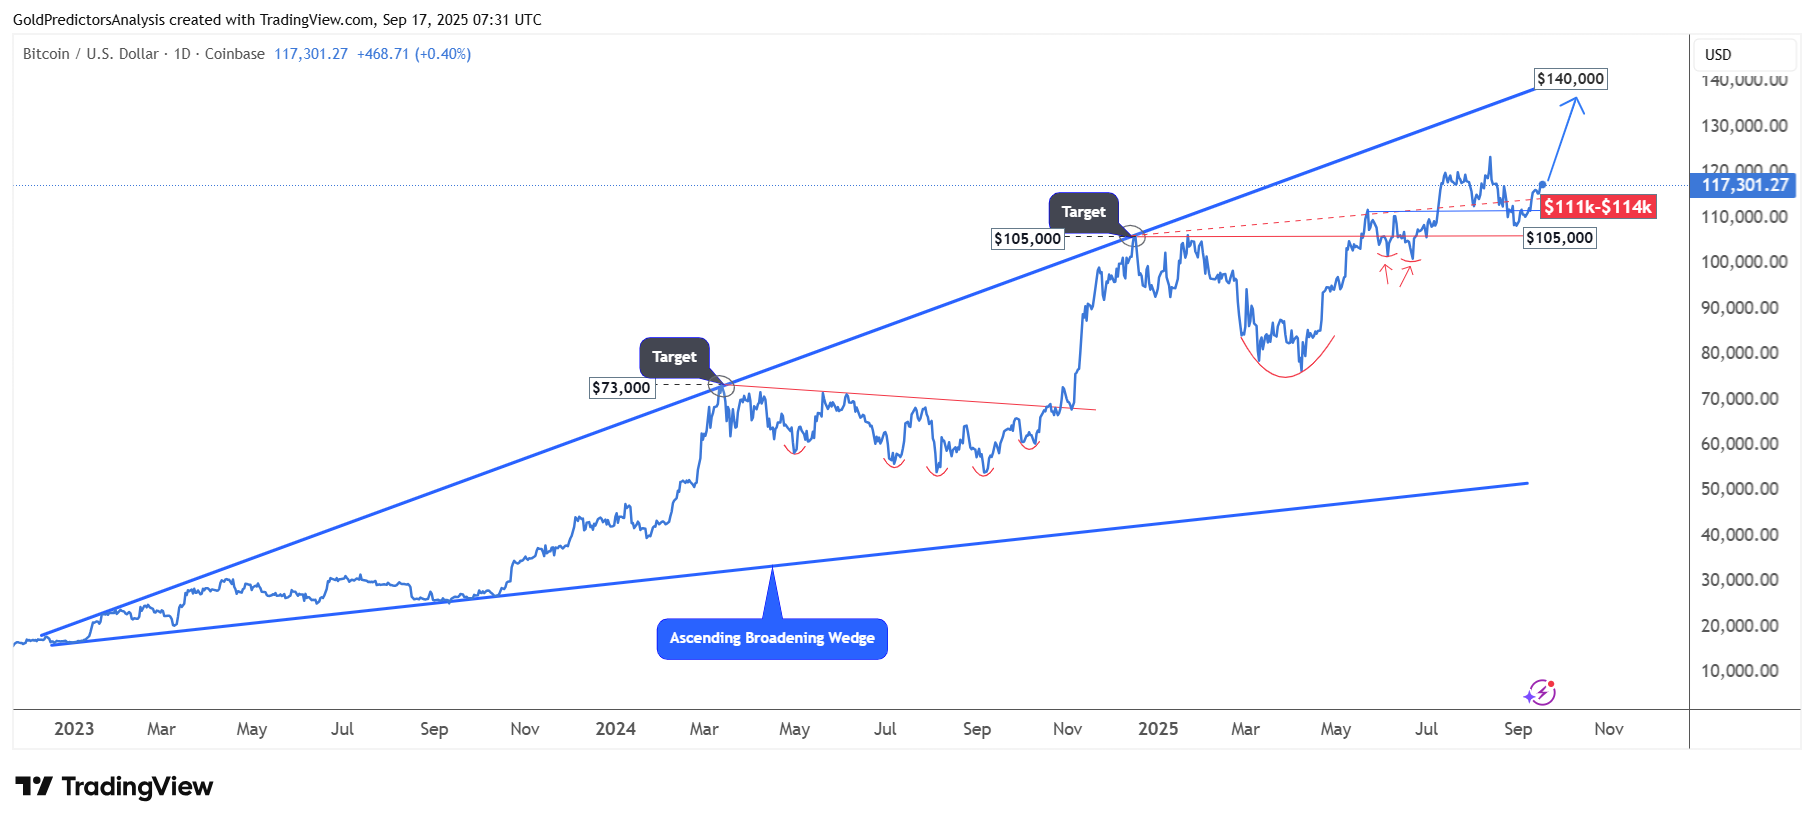Click the circle marker at the $73,000 target
Viewport: 1814px width, 824px height.
click(x=722, y=386)
